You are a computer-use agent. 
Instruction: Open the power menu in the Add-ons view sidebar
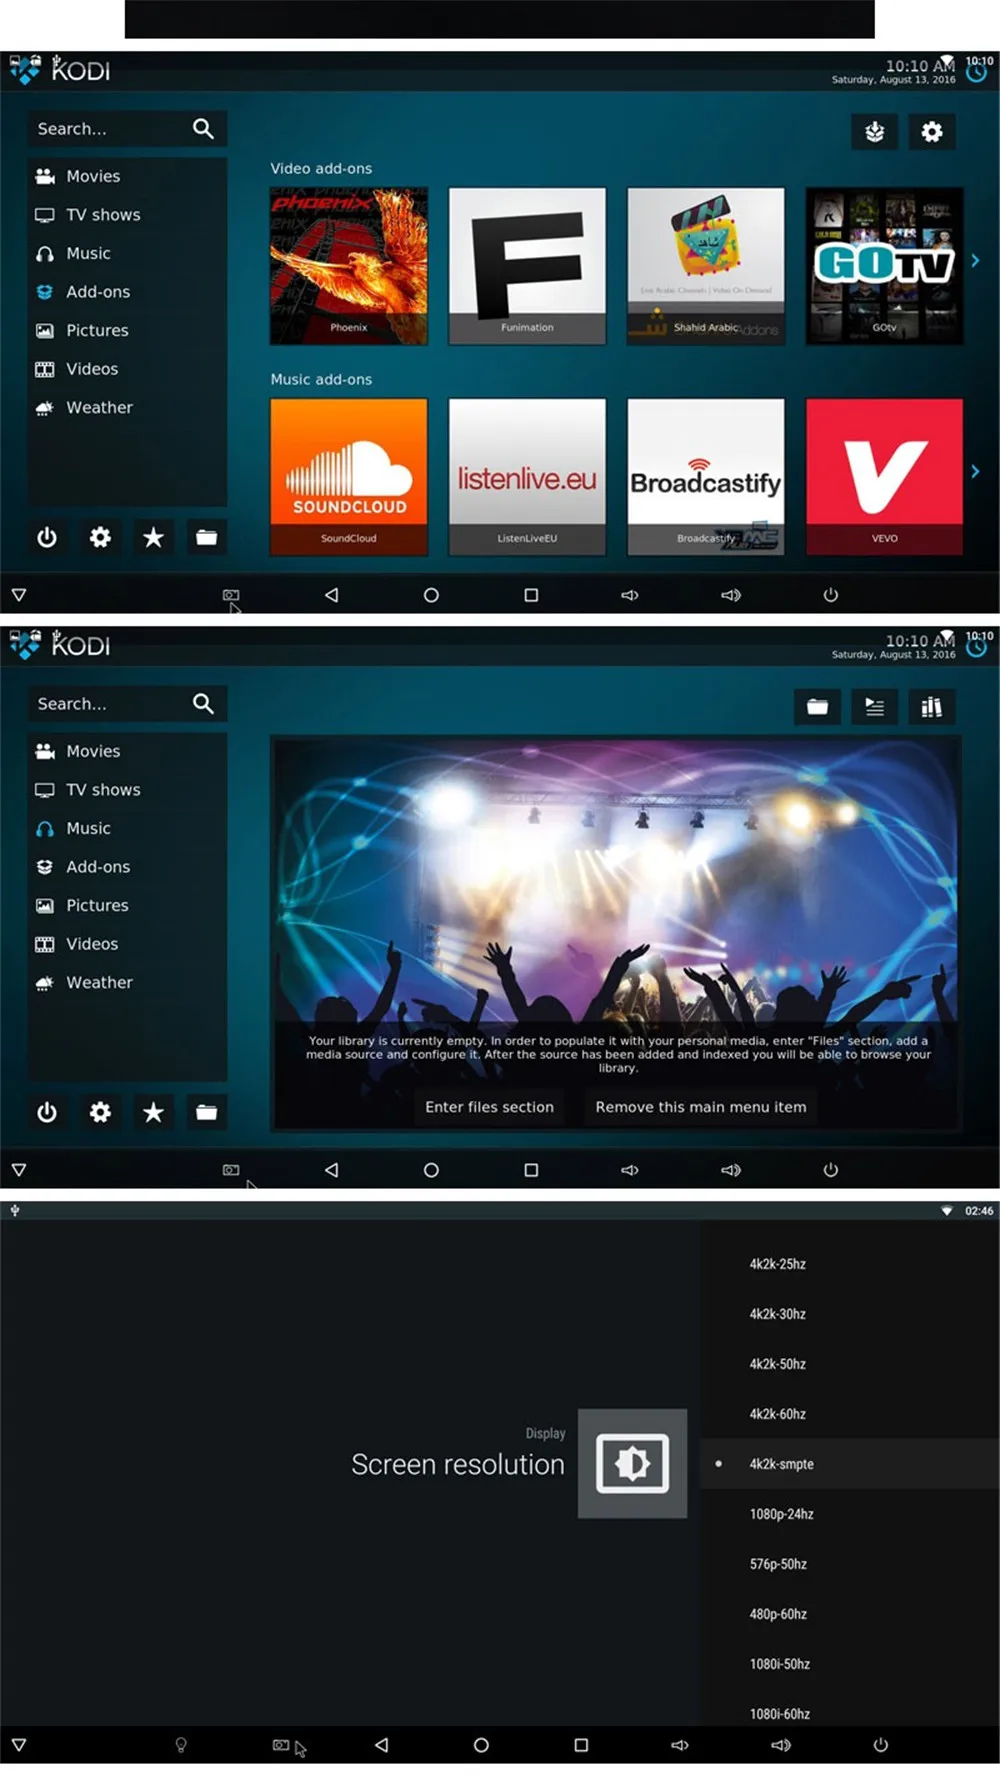47,538
